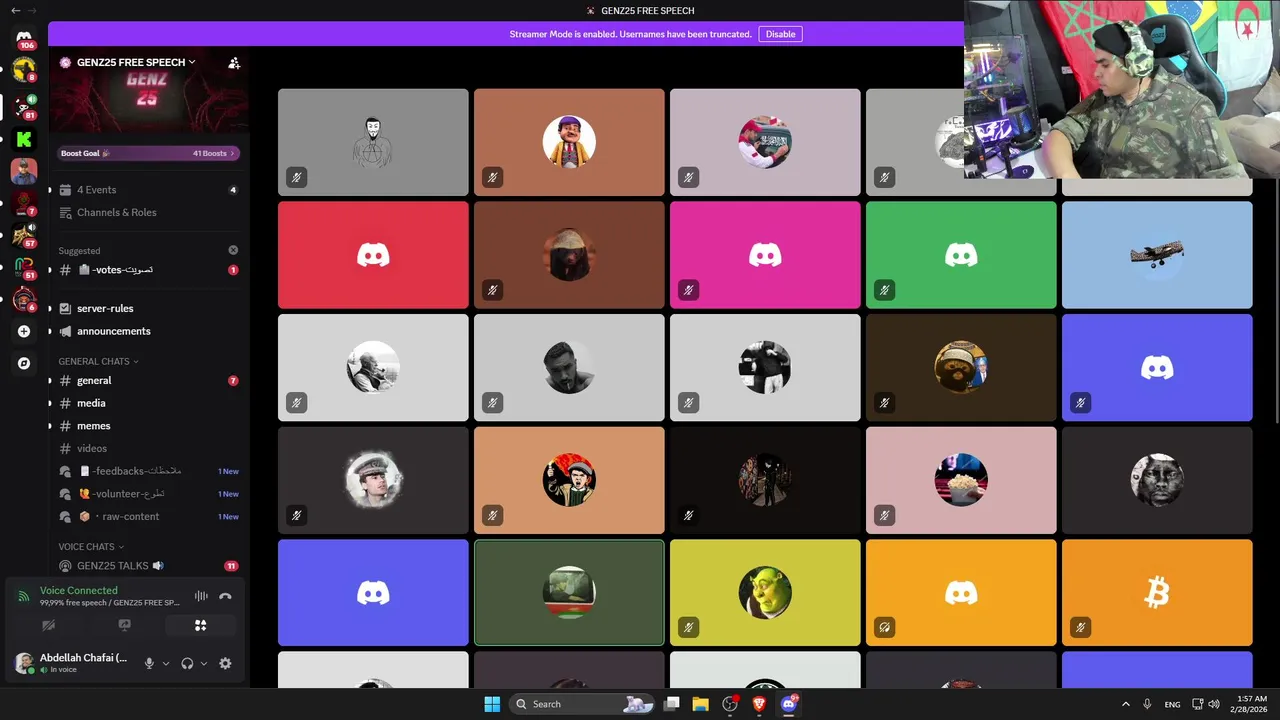This screenshot has width=1280, height=720.
Task: Click the taskbar Search box
Action: point(583,704)
